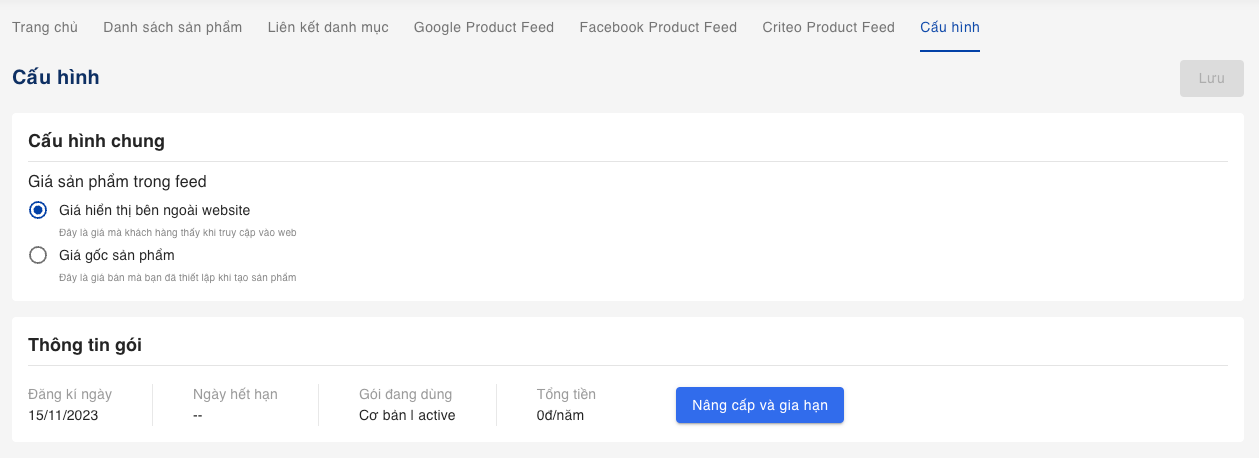Click the Giá sản phẩm trong feed label

(x=117, y=181)
